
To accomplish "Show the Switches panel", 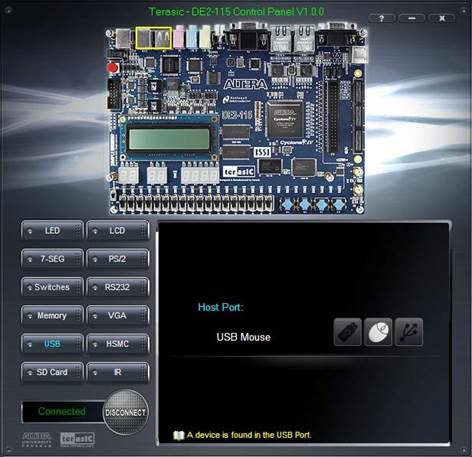I will click(x=52, y=287).
